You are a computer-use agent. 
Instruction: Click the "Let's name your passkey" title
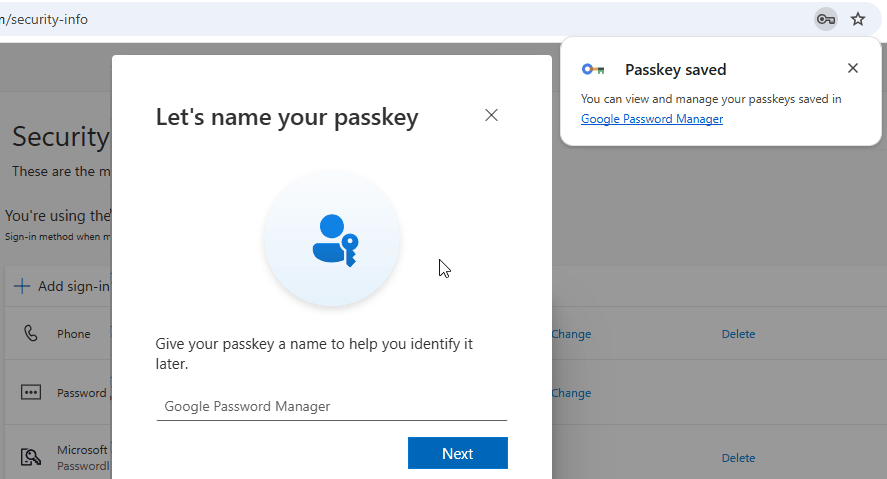[x=287, y=118]
